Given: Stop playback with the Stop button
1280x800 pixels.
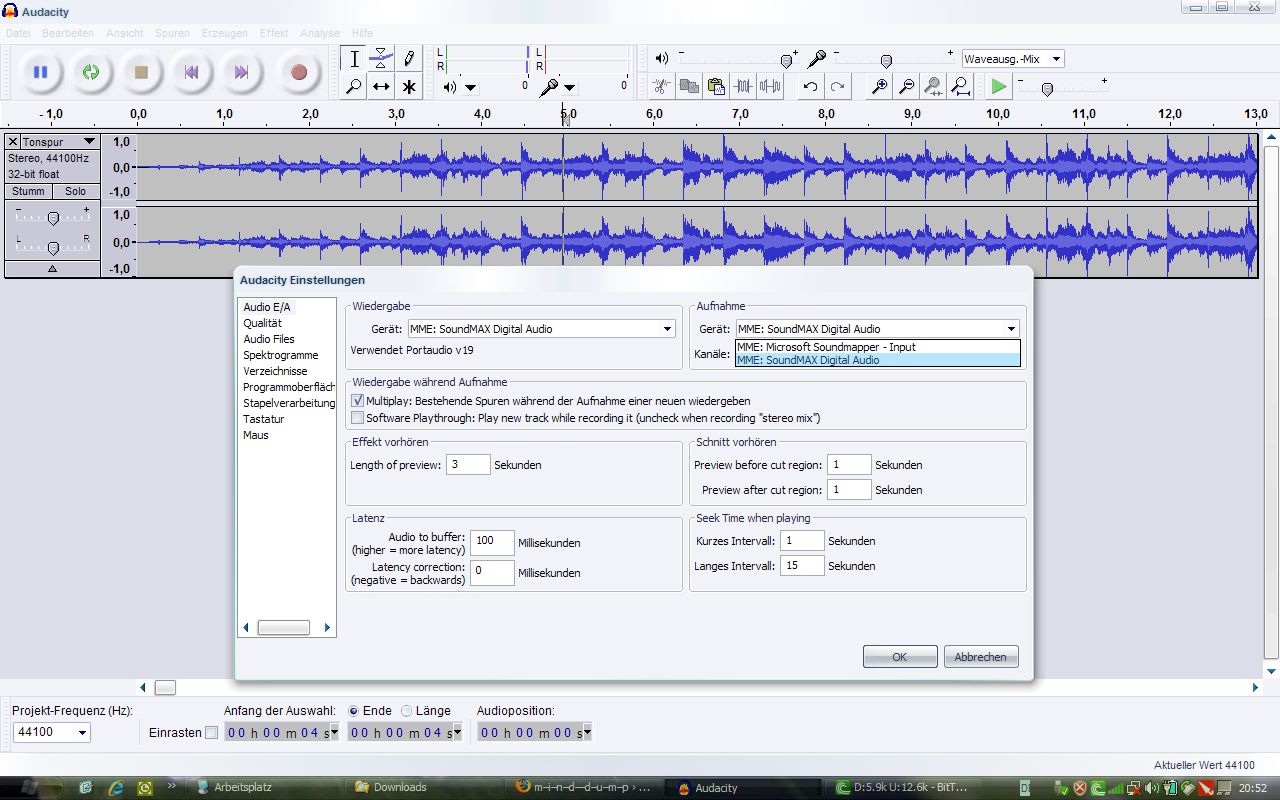Looking at the screenshot, I should tap(141, 72).
